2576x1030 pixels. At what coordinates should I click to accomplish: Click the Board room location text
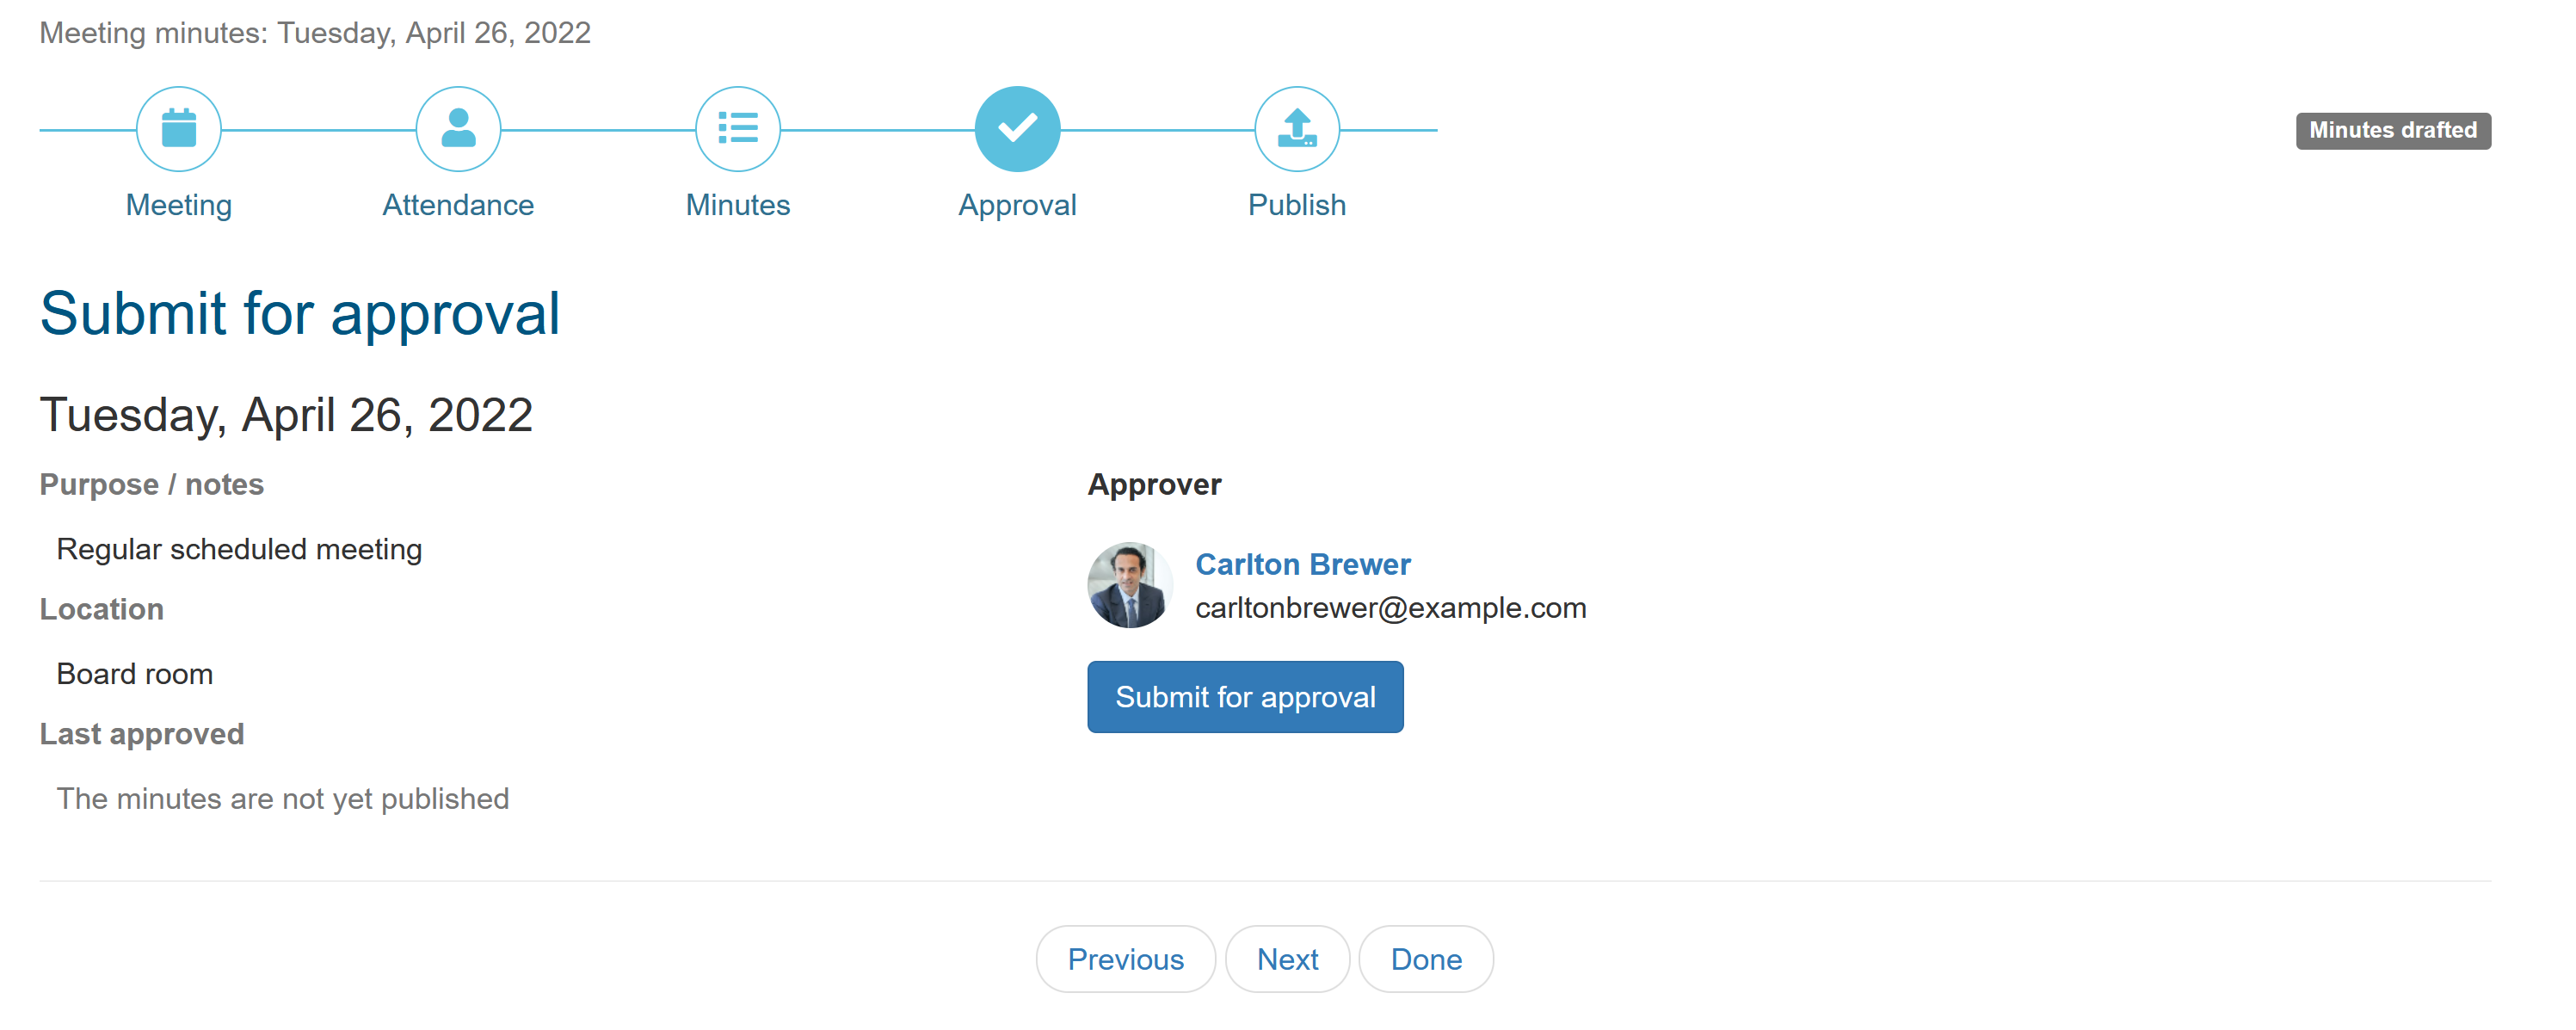135,674
